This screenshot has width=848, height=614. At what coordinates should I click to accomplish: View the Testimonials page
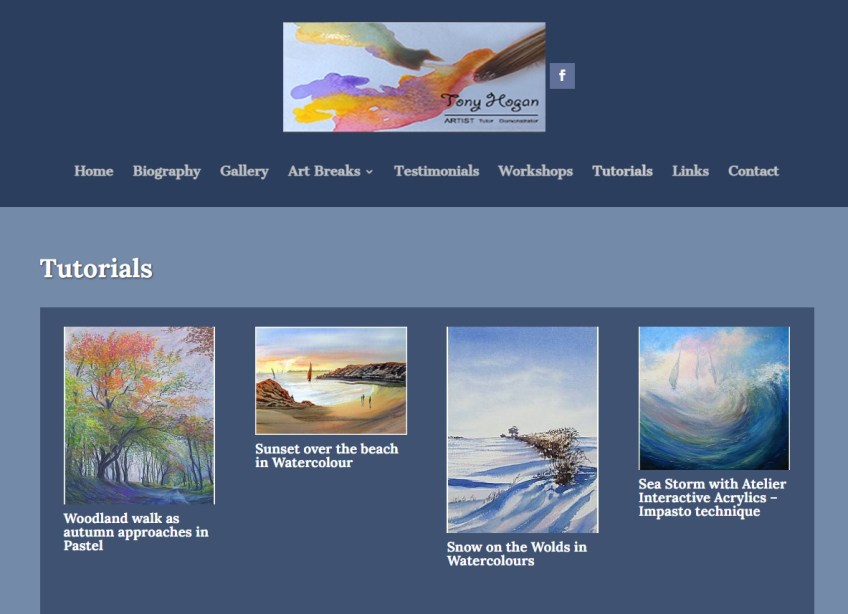click(x=436, y=171)
